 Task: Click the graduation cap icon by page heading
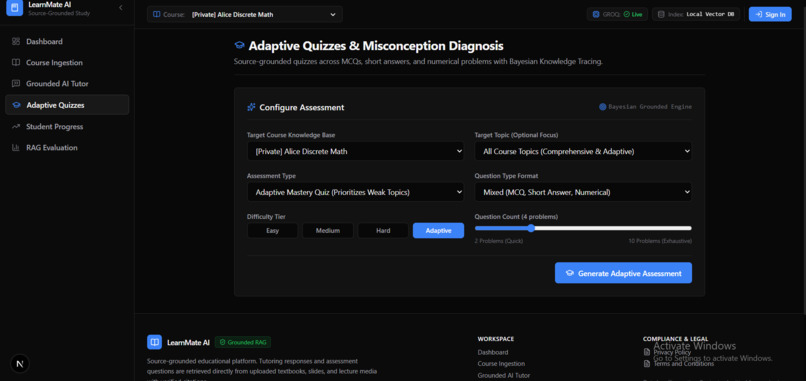tap(239, 45)
